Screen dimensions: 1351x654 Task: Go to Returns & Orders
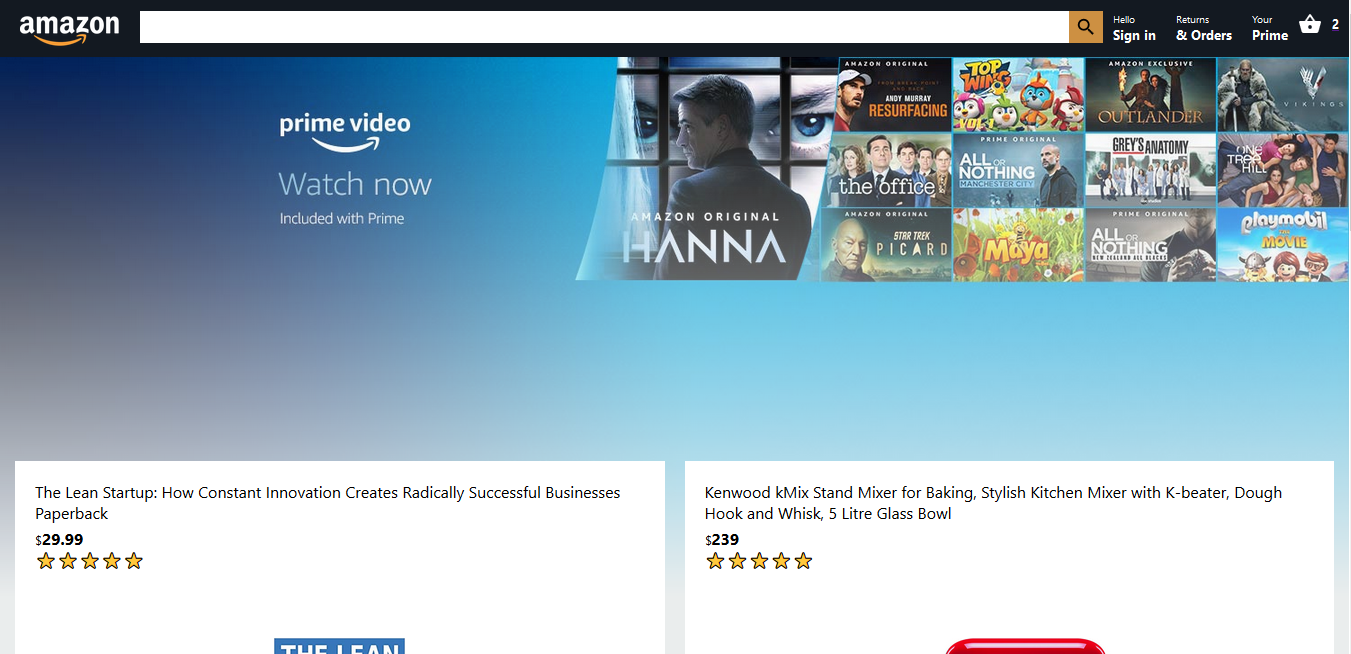(x=1203, y=28)
